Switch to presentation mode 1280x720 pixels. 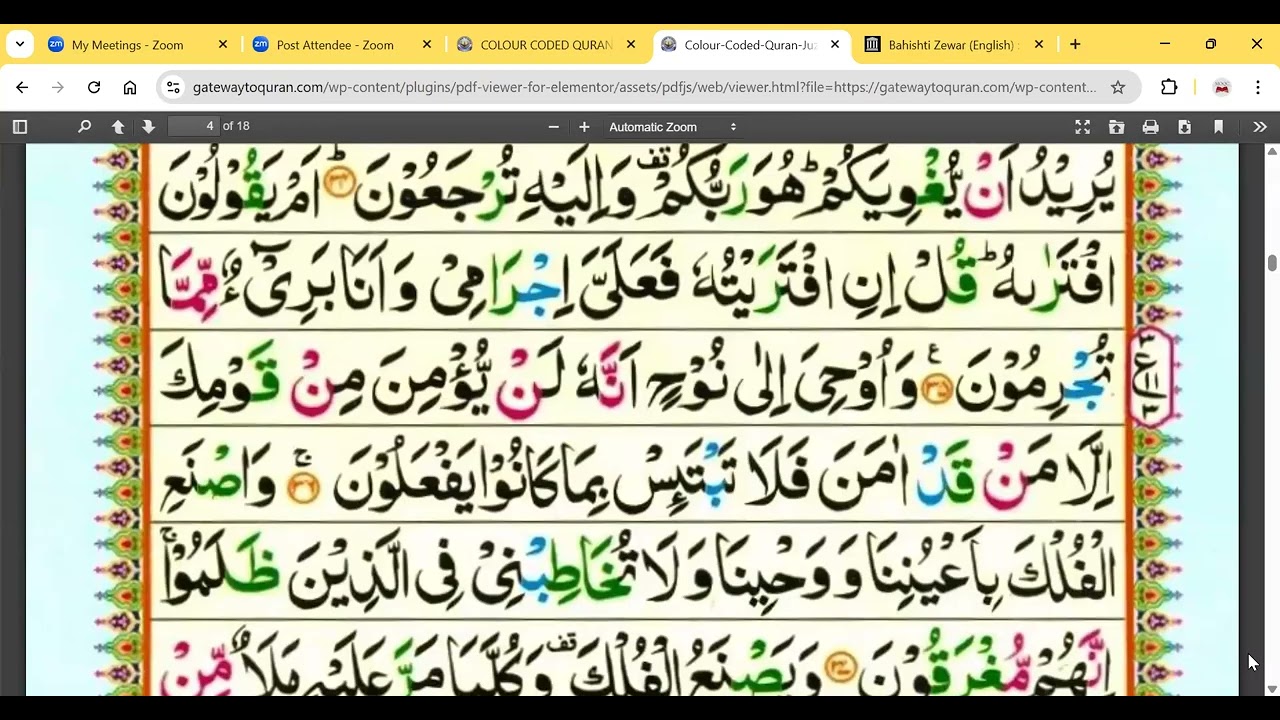coord(1082,127)
